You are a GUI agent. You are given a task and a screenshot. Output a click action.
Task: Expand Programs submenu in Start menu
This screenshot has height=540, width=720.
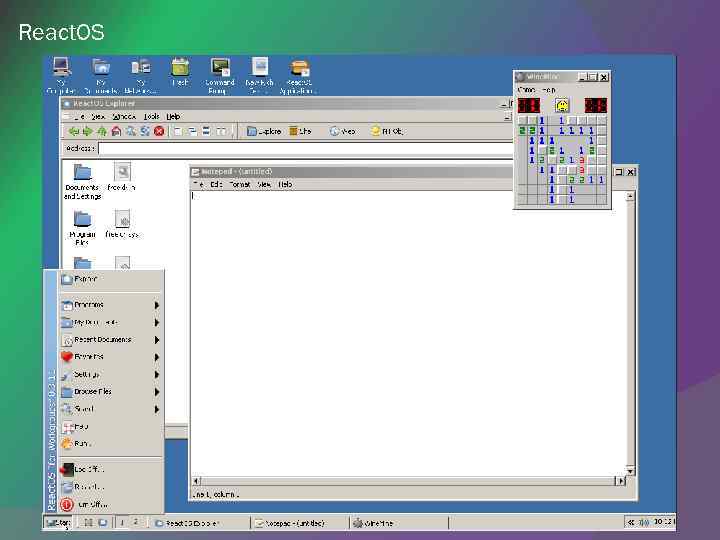110,305
